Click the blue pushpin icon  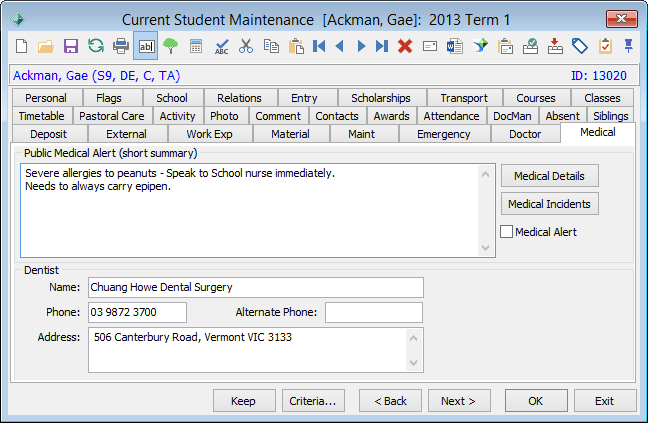(x=629, y=46)
